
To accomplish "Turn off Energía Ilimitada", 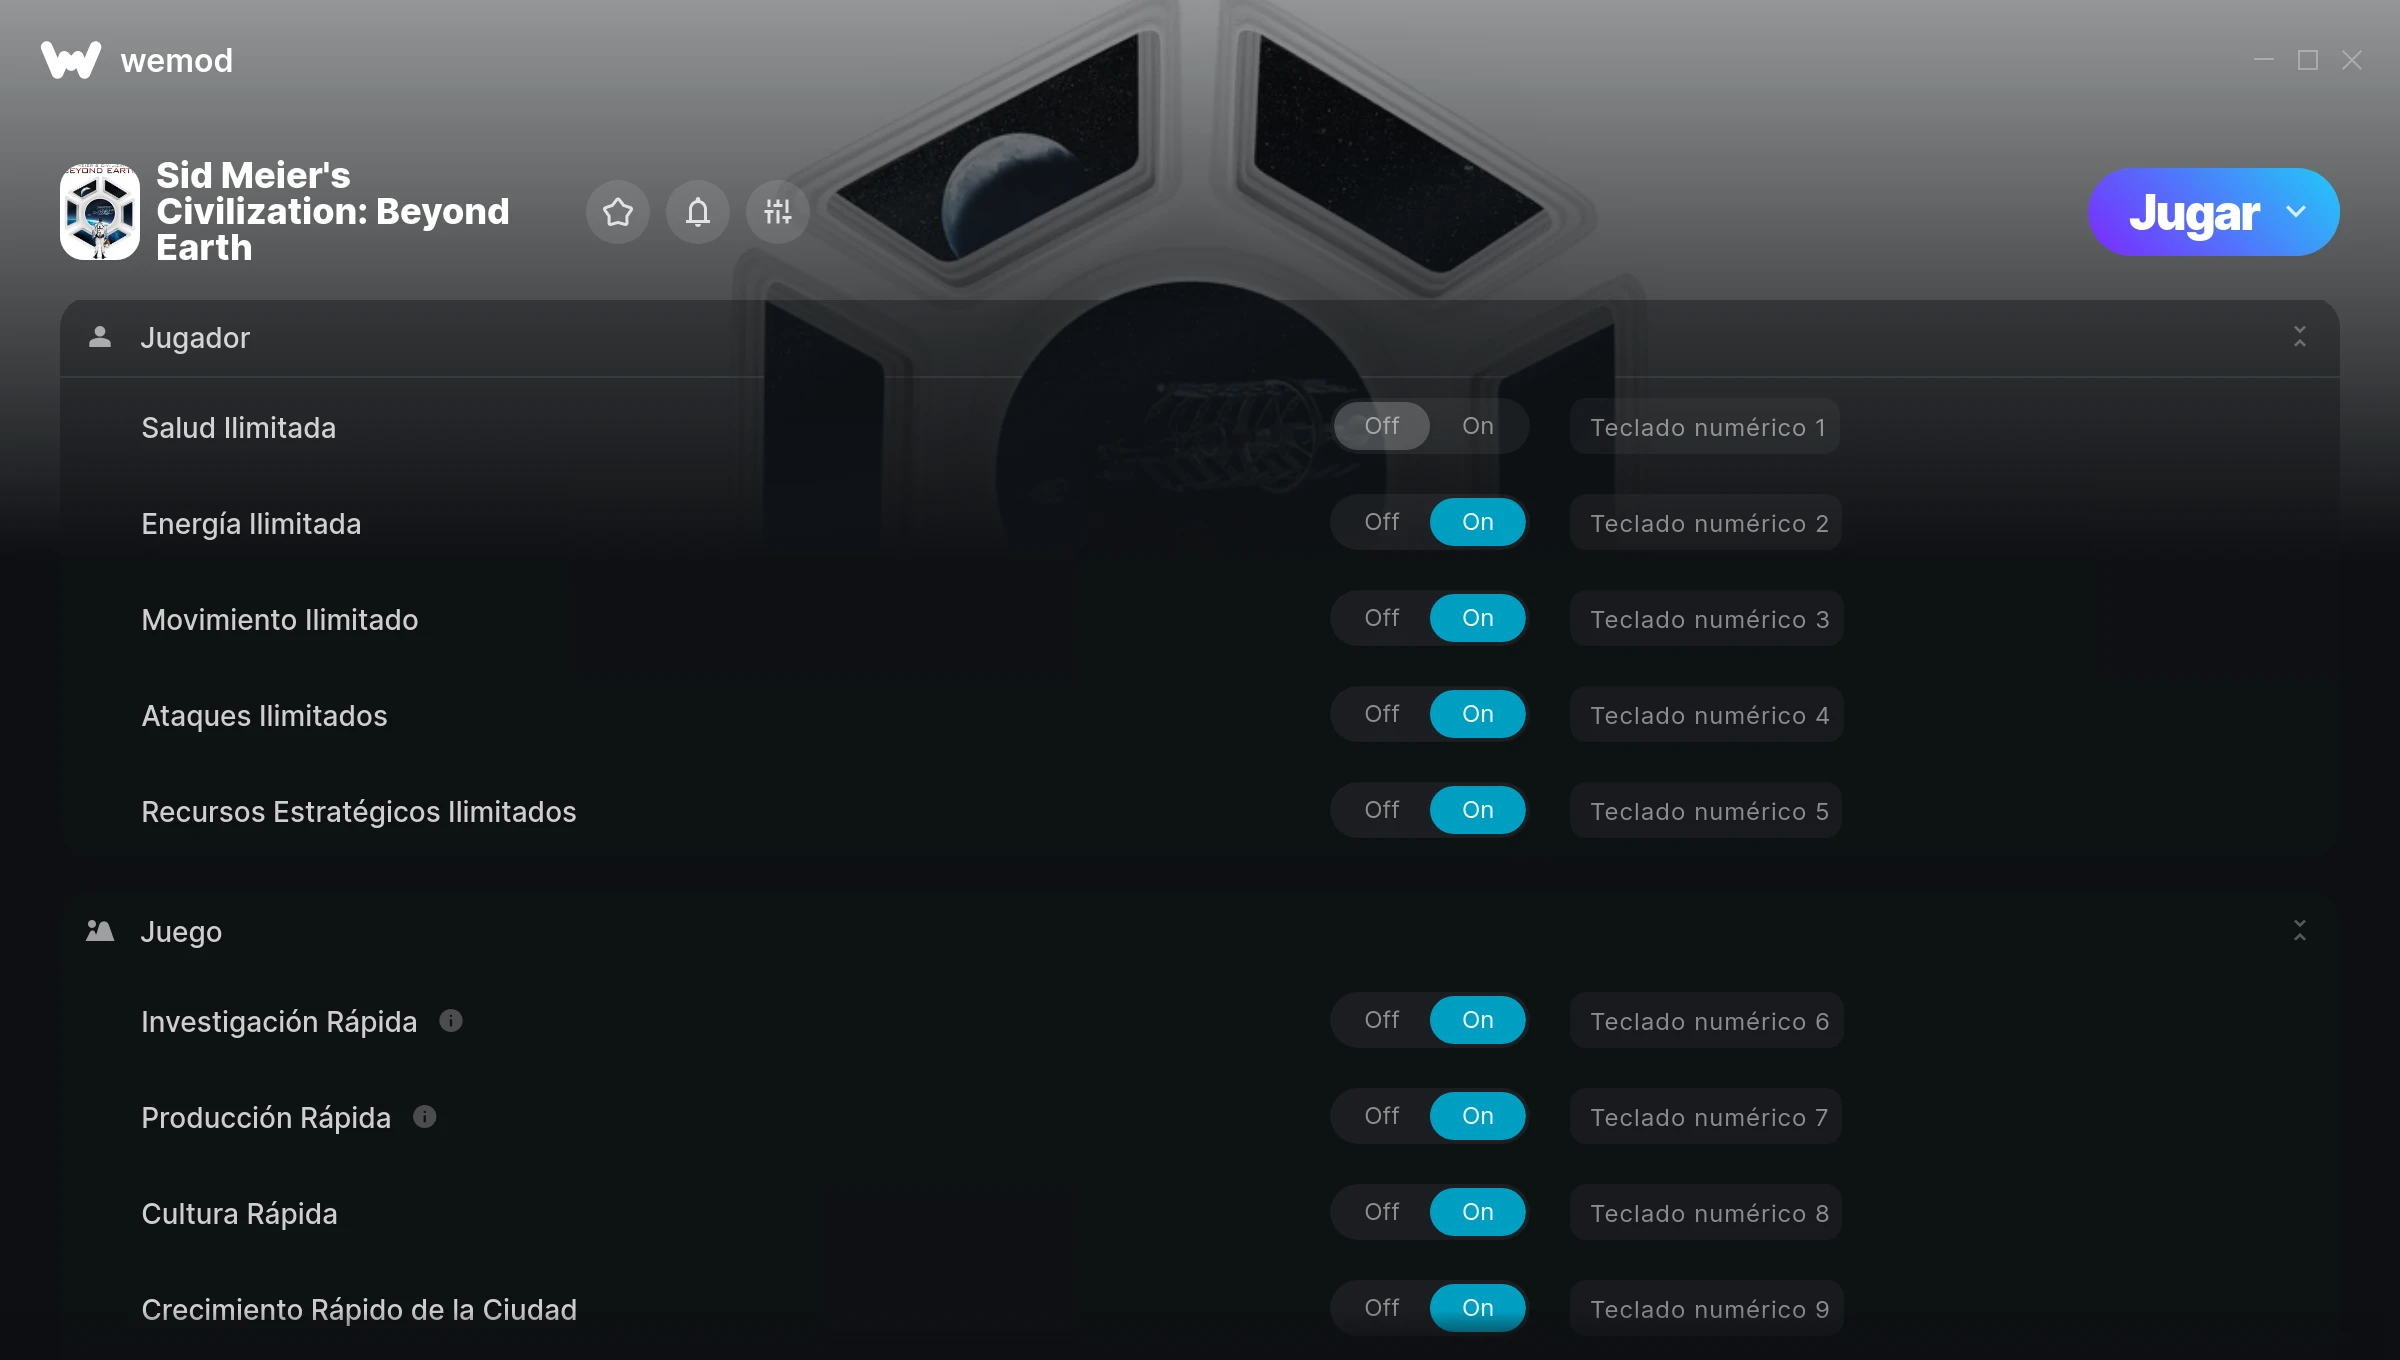I will point(1382,522).
